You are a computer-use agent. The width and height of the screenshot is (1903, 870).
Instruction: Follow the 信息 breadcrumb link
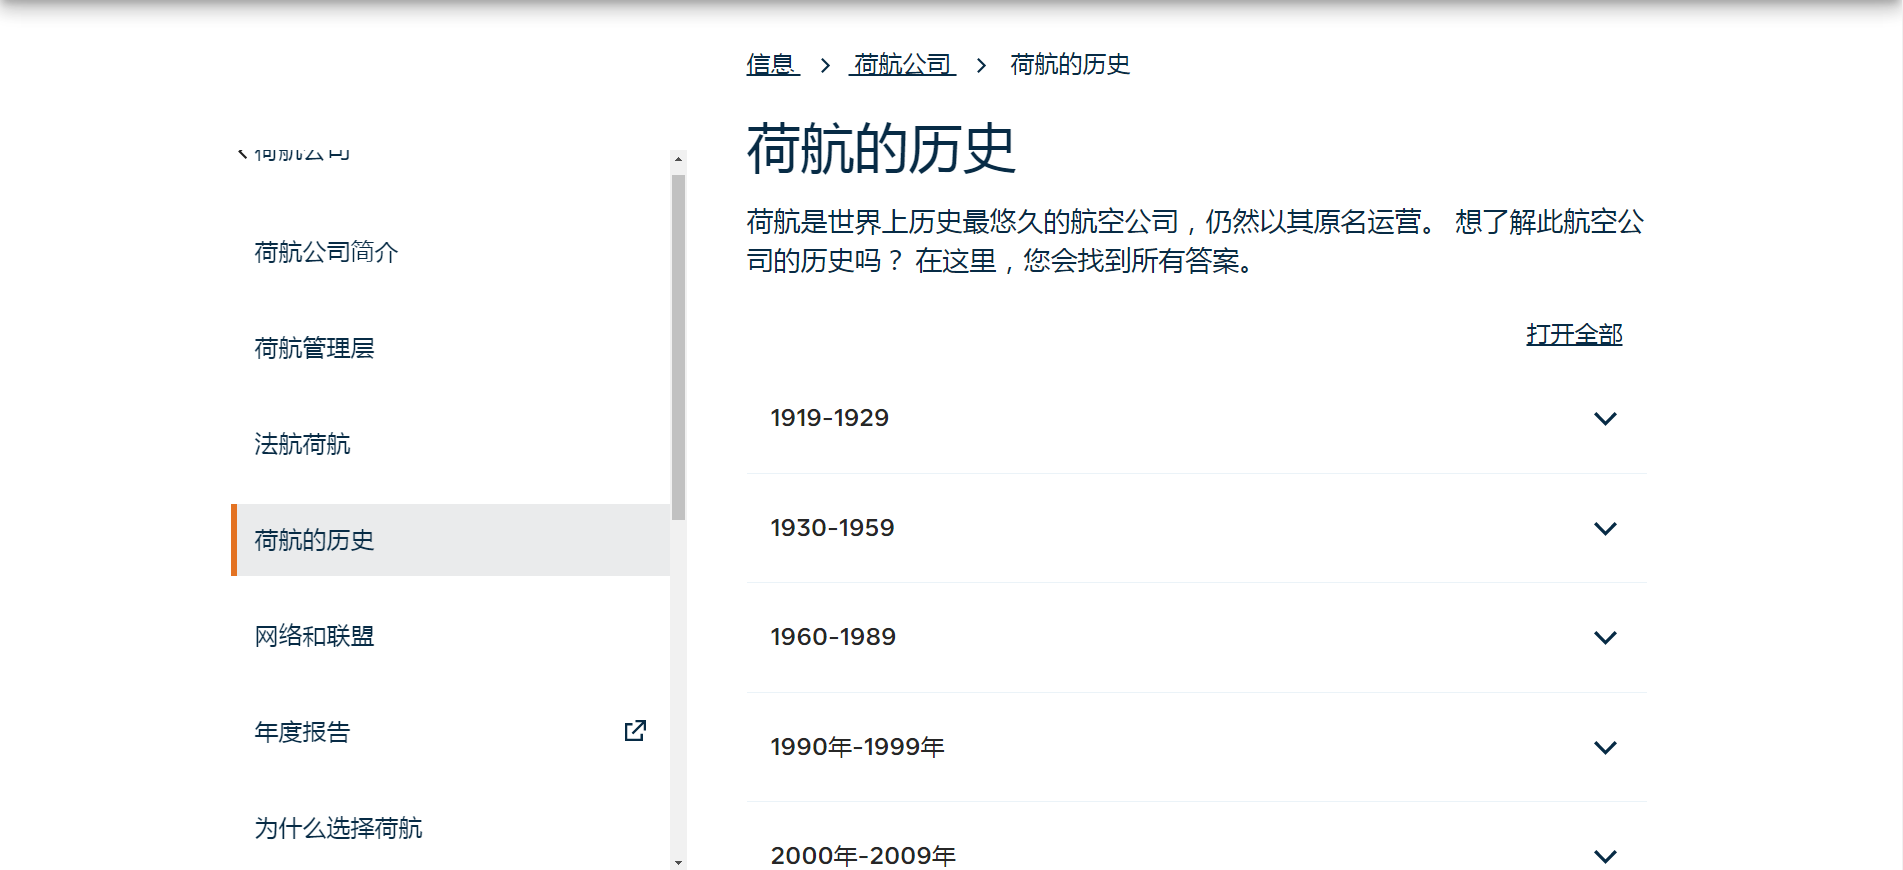click(771, 65)
